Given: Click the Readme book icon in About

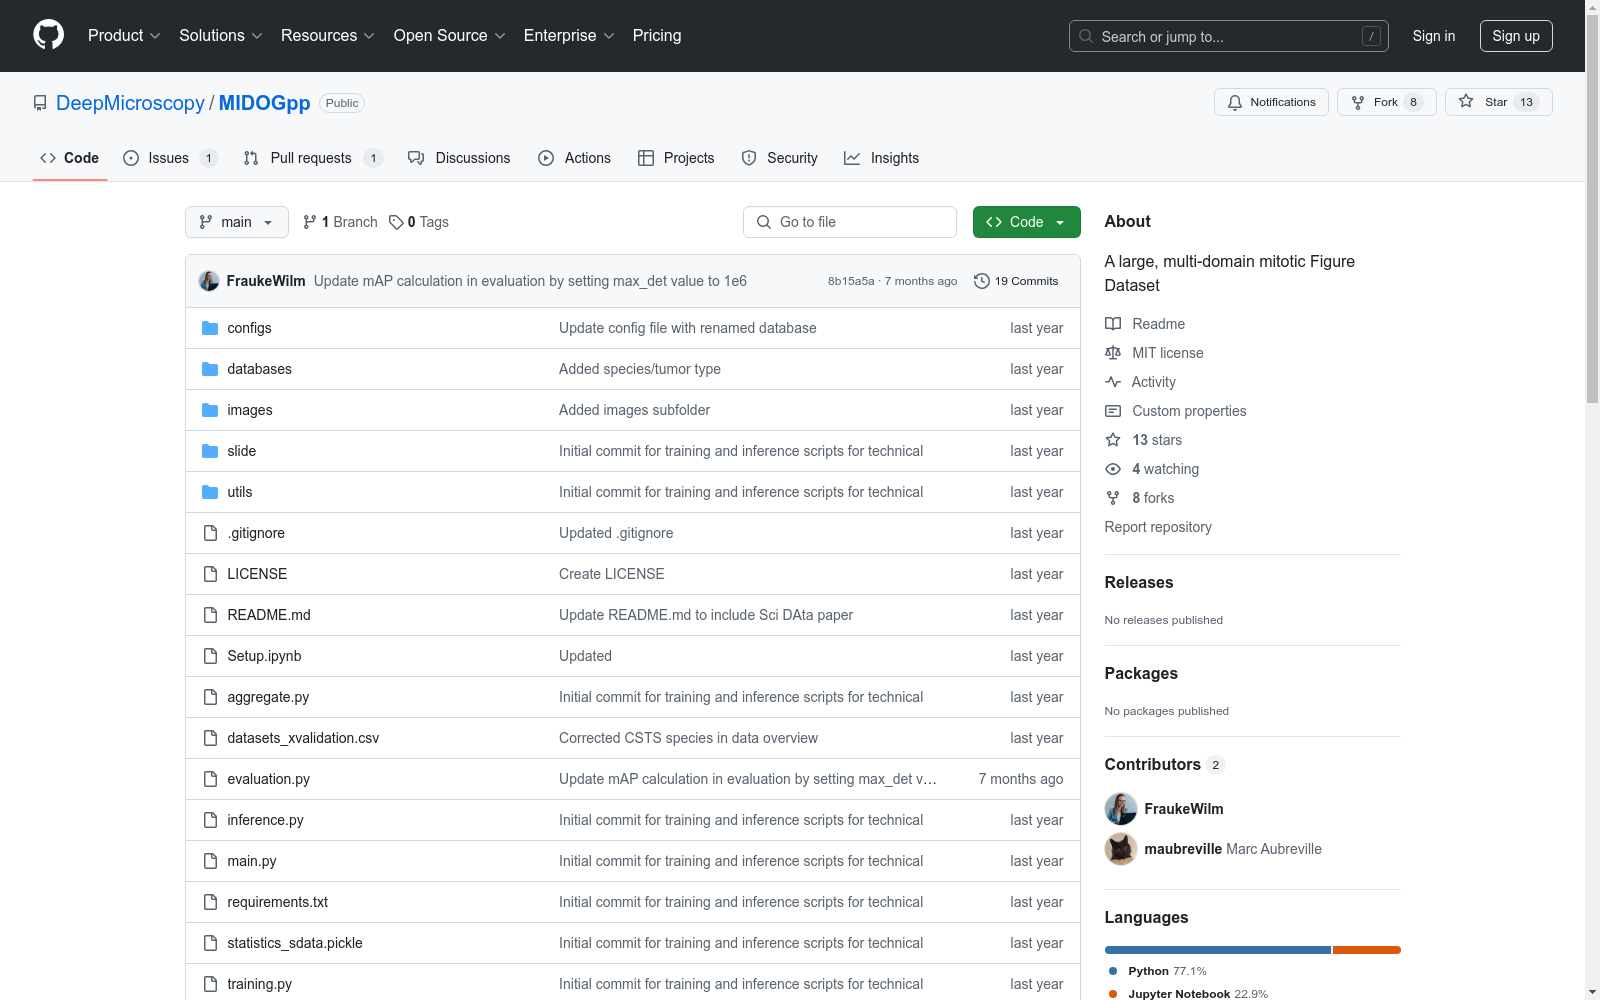Looking at the screenshot, I should pyautogui.click(x=1113, y=324).
